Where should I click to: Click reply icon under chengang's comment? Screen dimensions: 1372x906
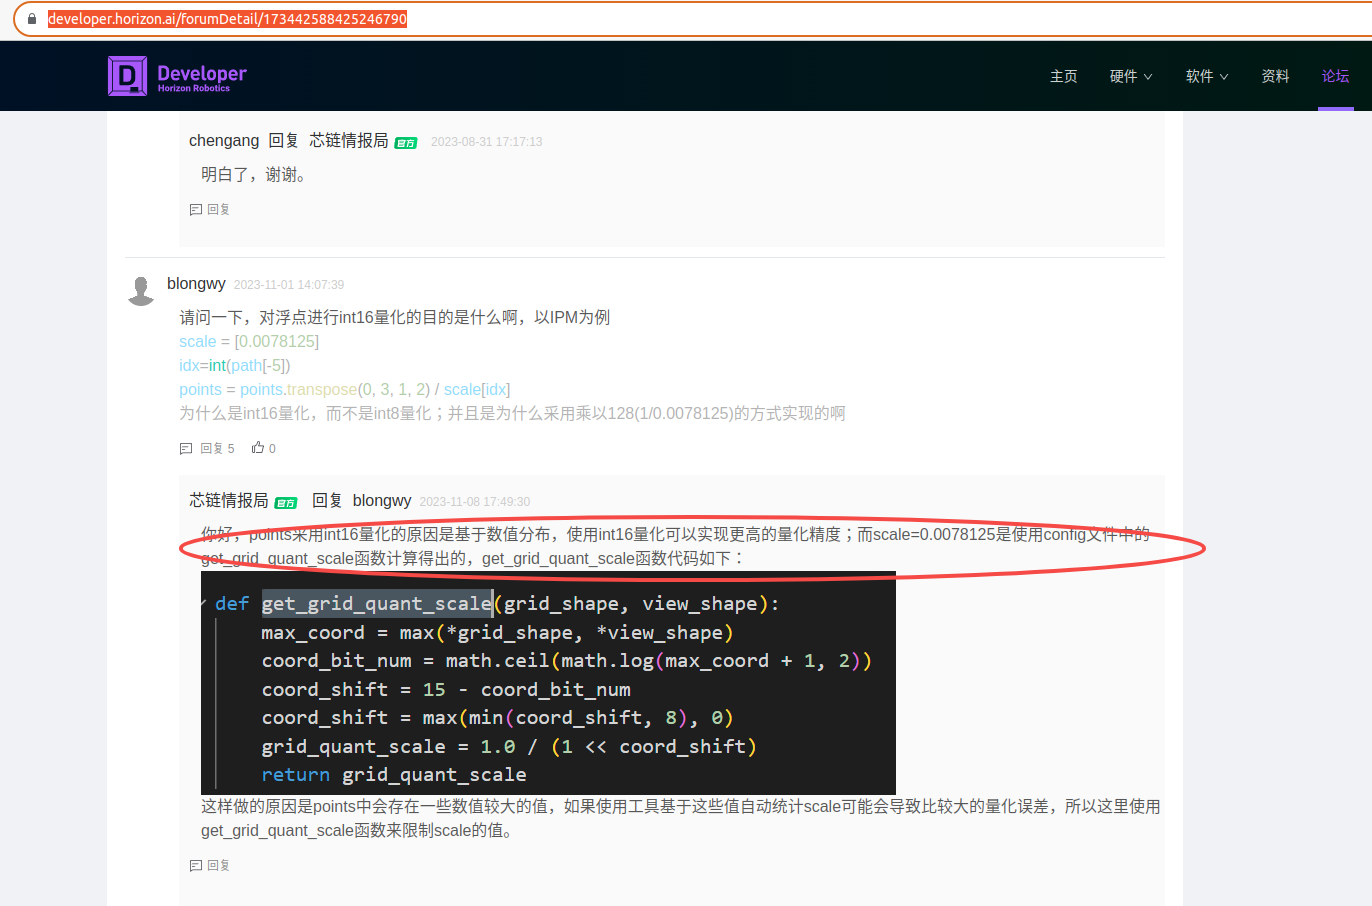pos(196,210)
